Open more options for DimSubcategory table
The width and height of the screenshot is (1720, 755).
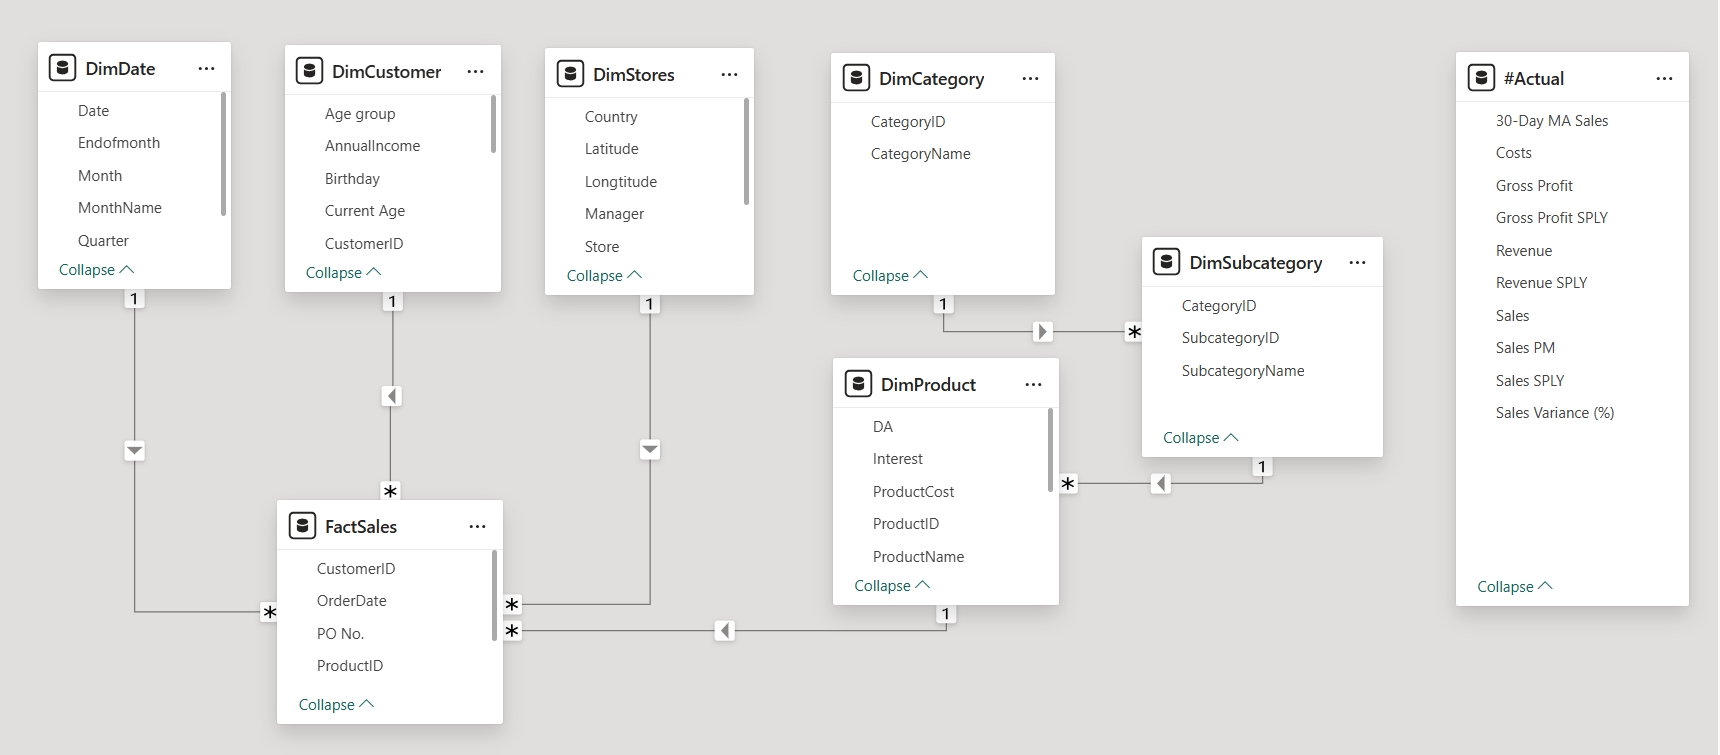(1357, 263)
